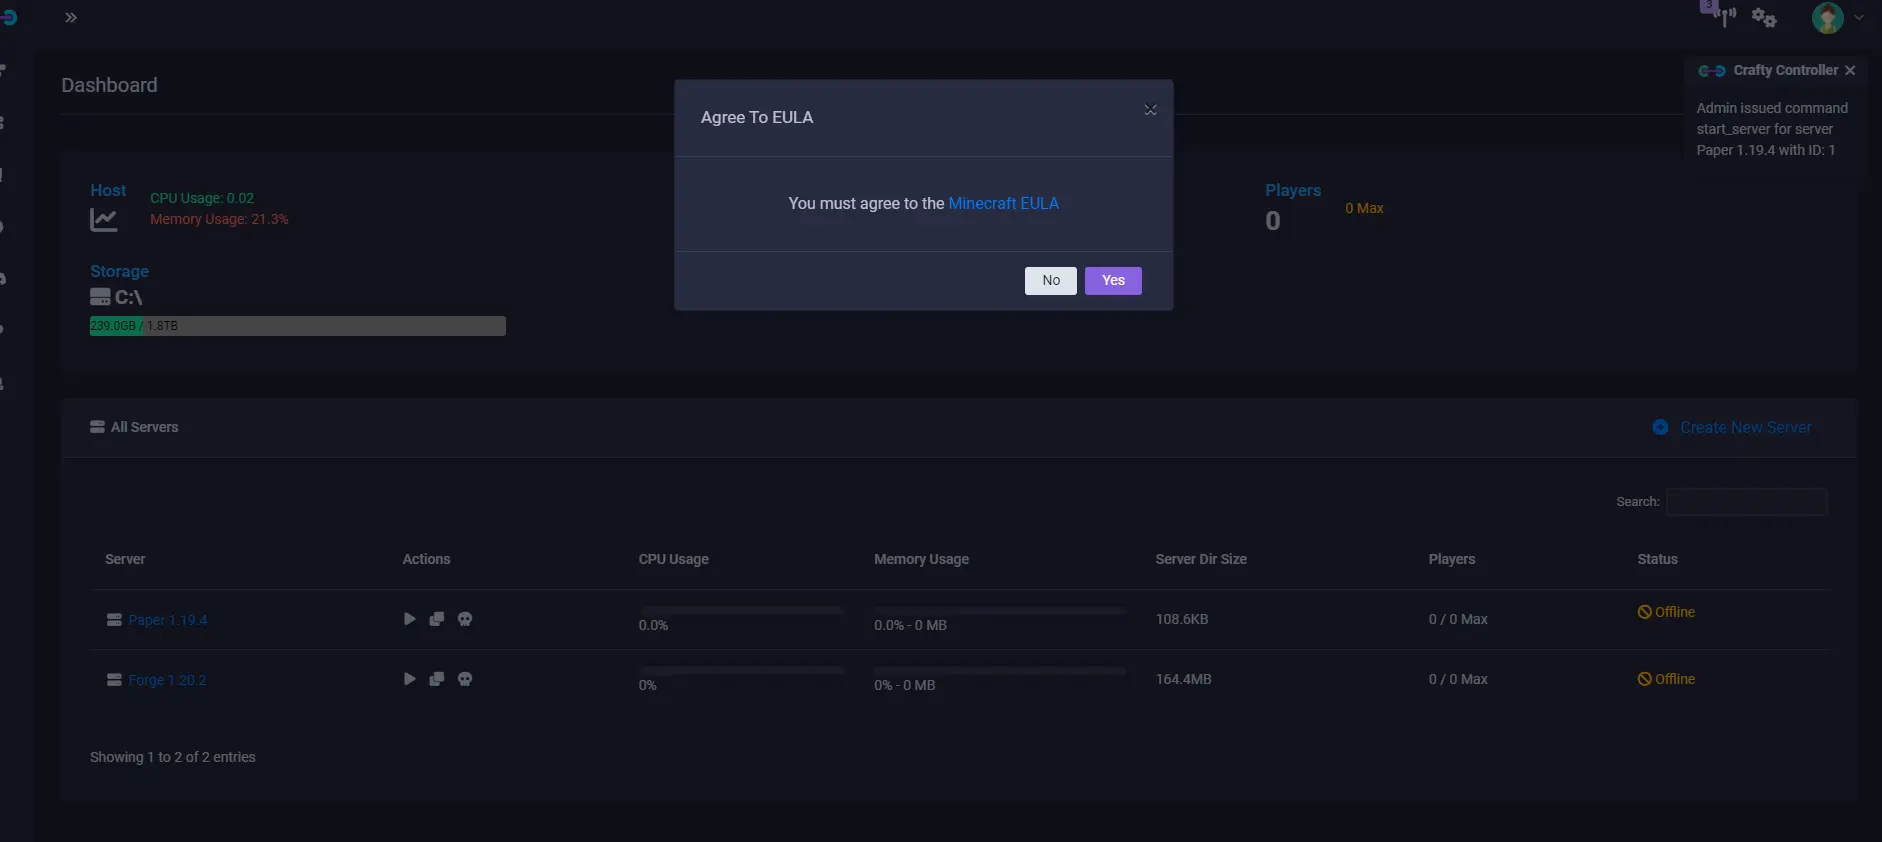
Task: Click the Dashboard page title
Action: point(109,85)
